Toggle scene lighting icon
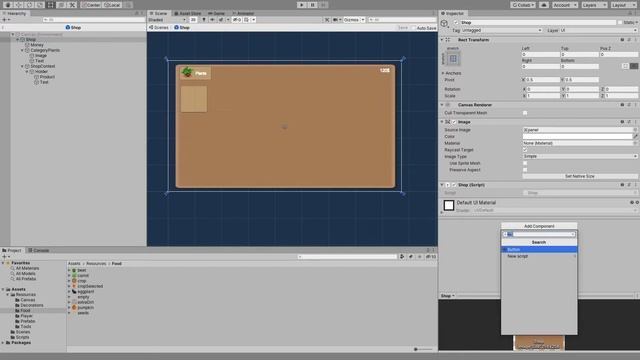The image size is (640, 360). coord(204,20)
